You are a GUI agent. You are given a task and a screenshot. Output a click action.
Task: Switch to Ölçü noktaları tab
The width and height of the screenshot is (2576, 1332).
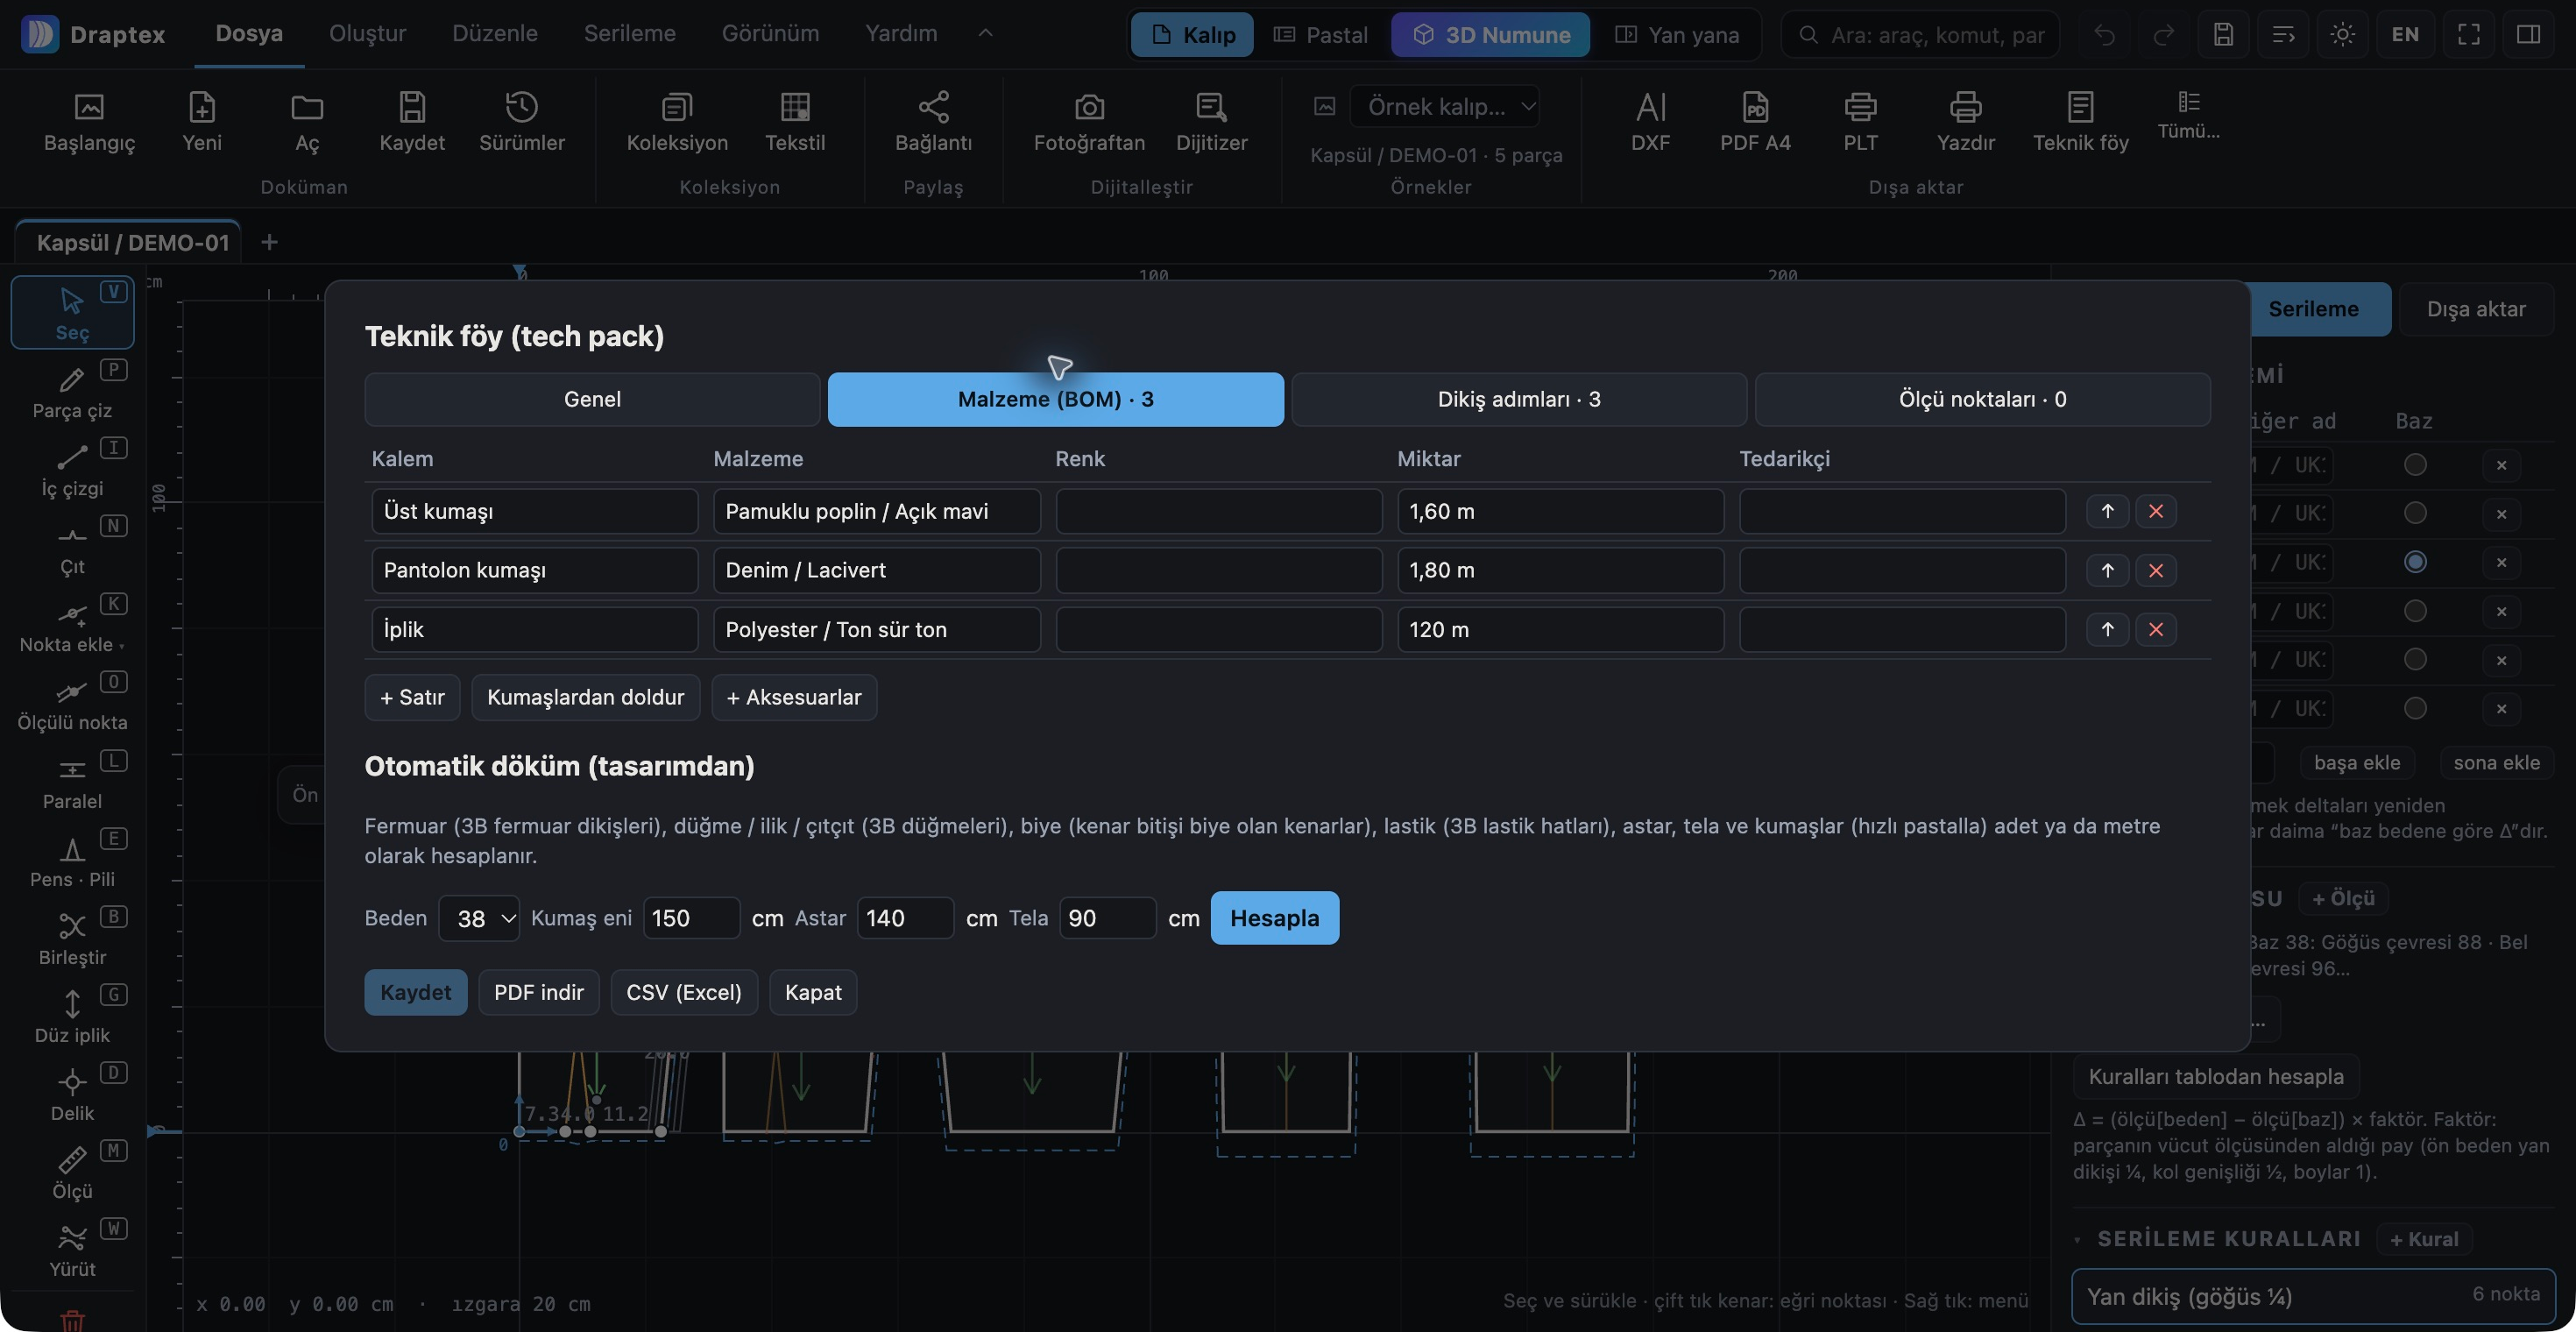tap(1982, 399)
